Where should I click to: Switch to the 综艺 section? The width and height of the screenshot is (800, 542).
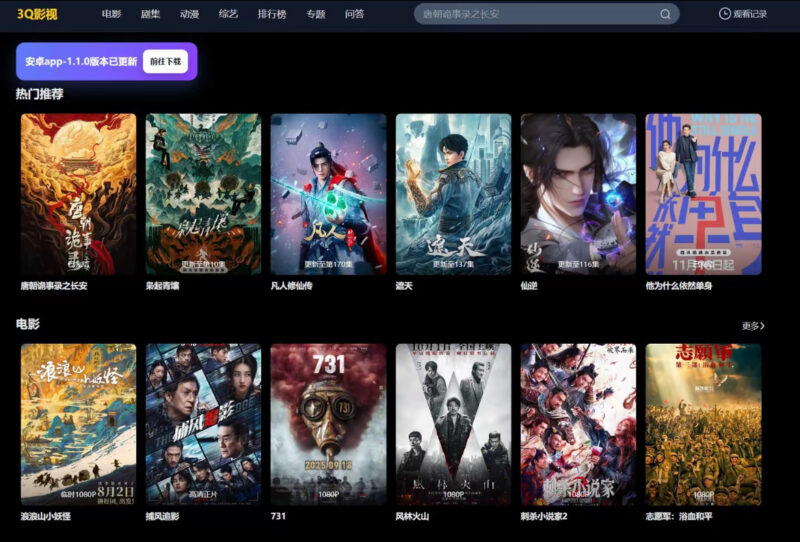coord(229,14)
